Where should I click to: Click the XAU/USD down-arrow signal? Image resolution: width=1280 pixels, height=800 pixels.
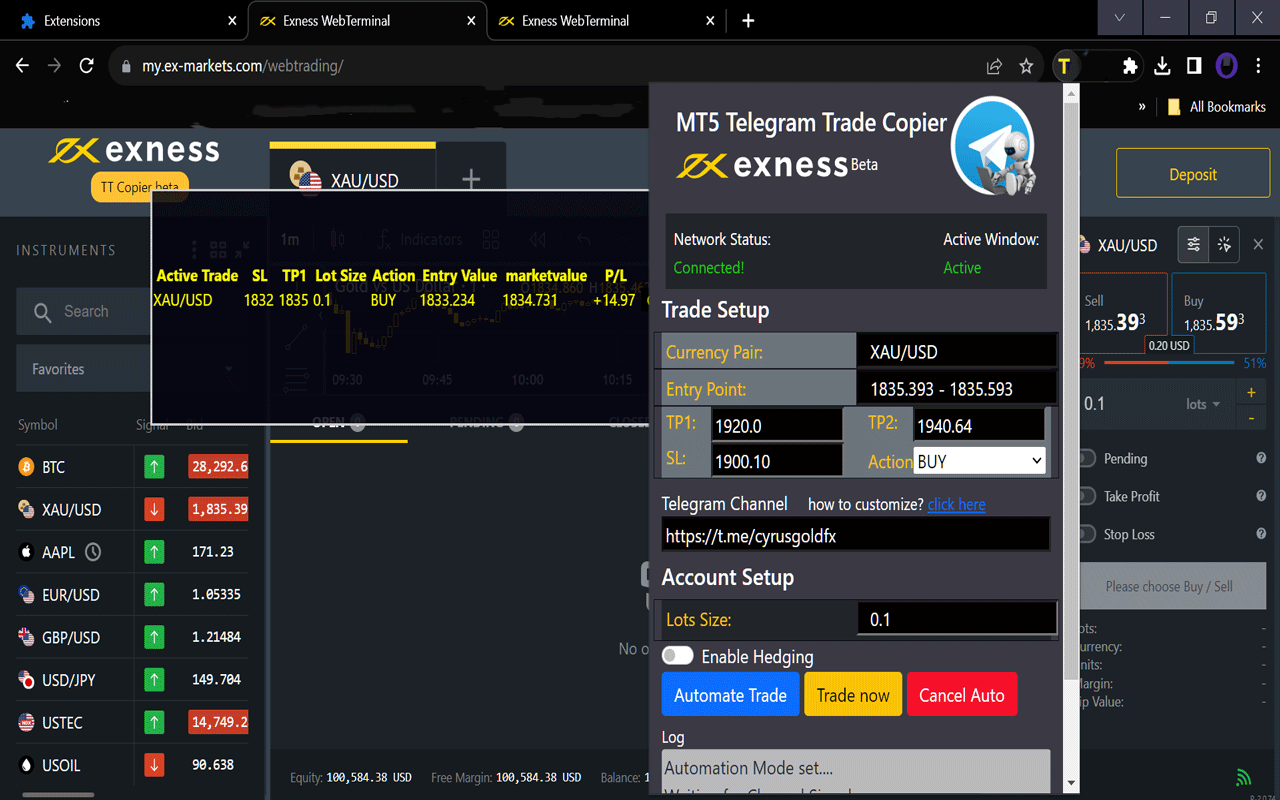coord(154,509)
